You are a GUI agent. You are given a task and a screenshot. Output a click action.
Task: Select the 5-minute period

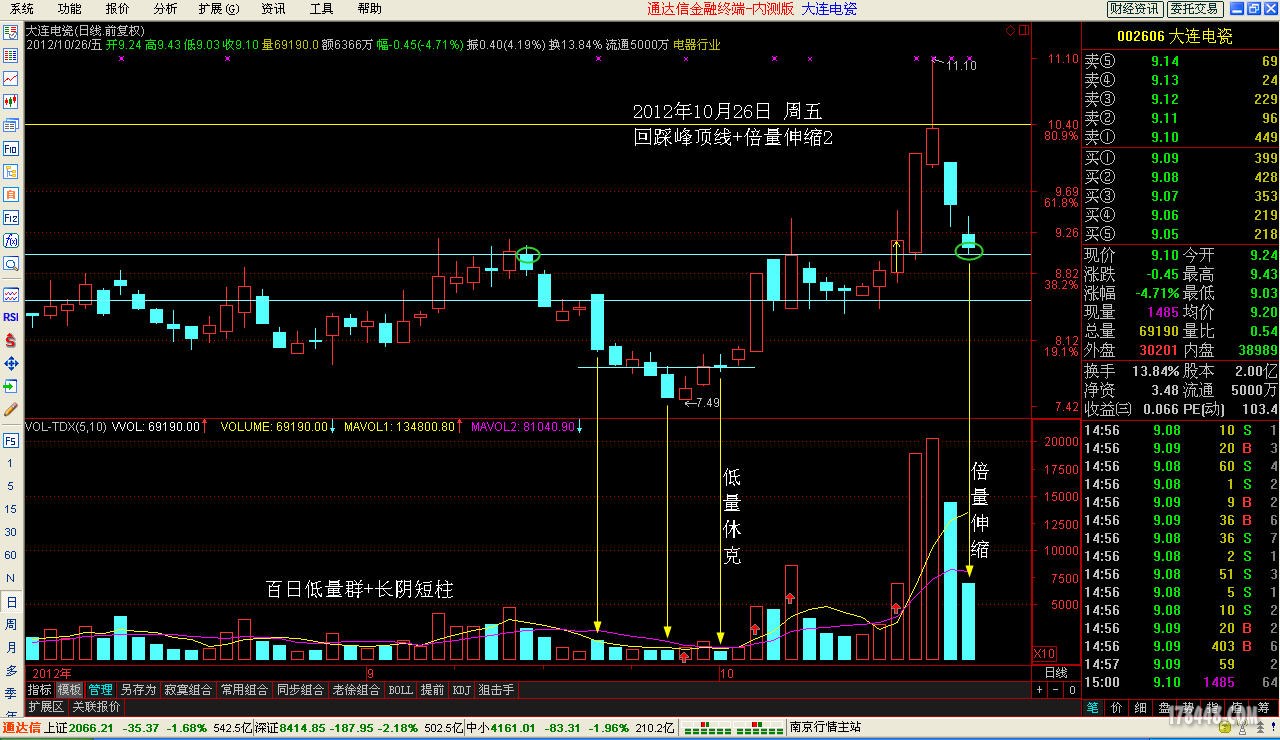pyautogui.click(x=11, y=486)
